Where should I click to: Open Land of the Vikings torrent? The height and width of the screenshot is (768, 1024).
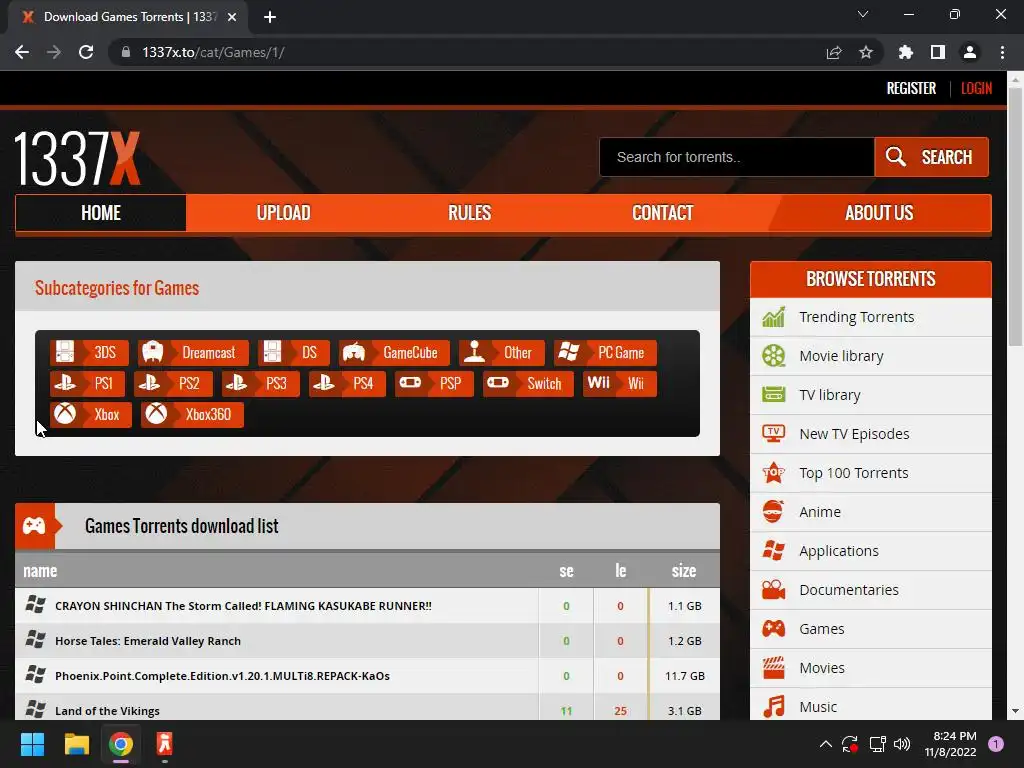click(x=107, y=711)
